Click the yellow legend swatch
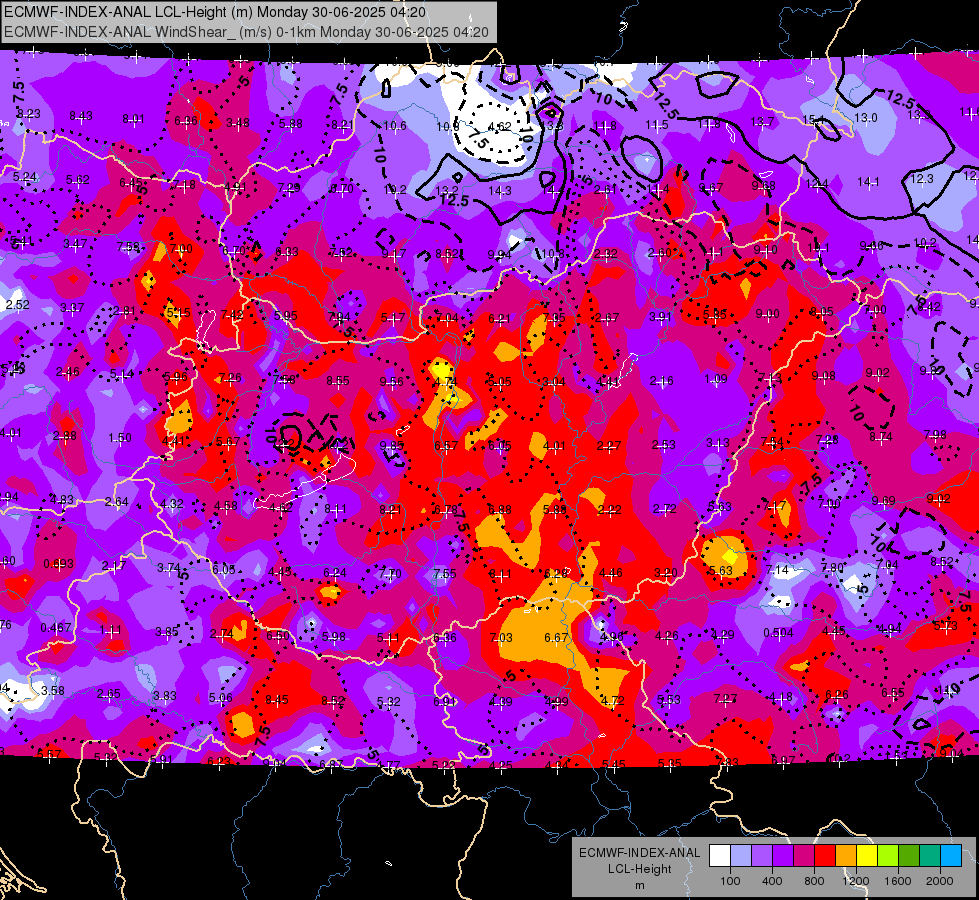This screenshot has width=979, height=900. 867,856
